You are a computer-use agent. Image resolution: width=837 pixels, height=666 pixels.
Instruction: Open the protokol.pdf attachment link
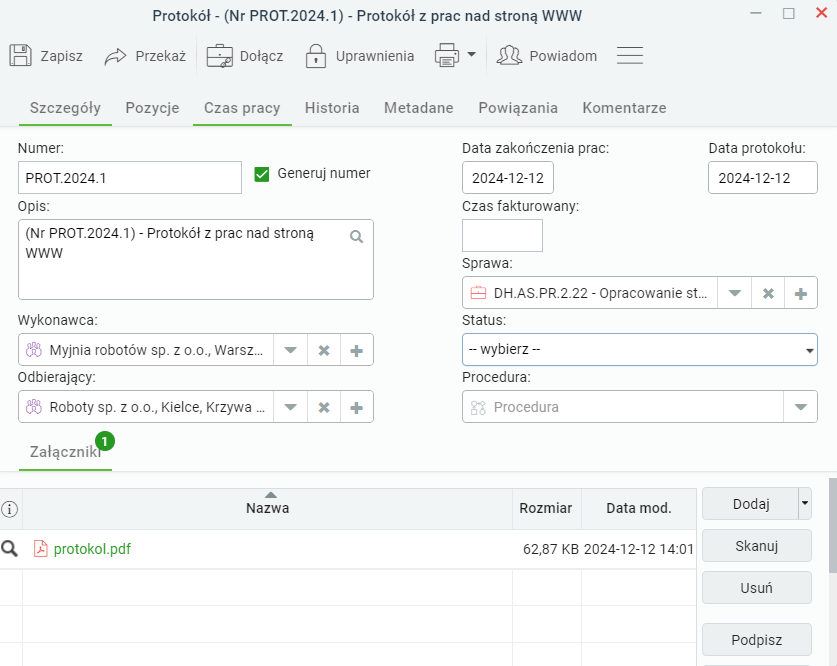[x=92, y=549]
